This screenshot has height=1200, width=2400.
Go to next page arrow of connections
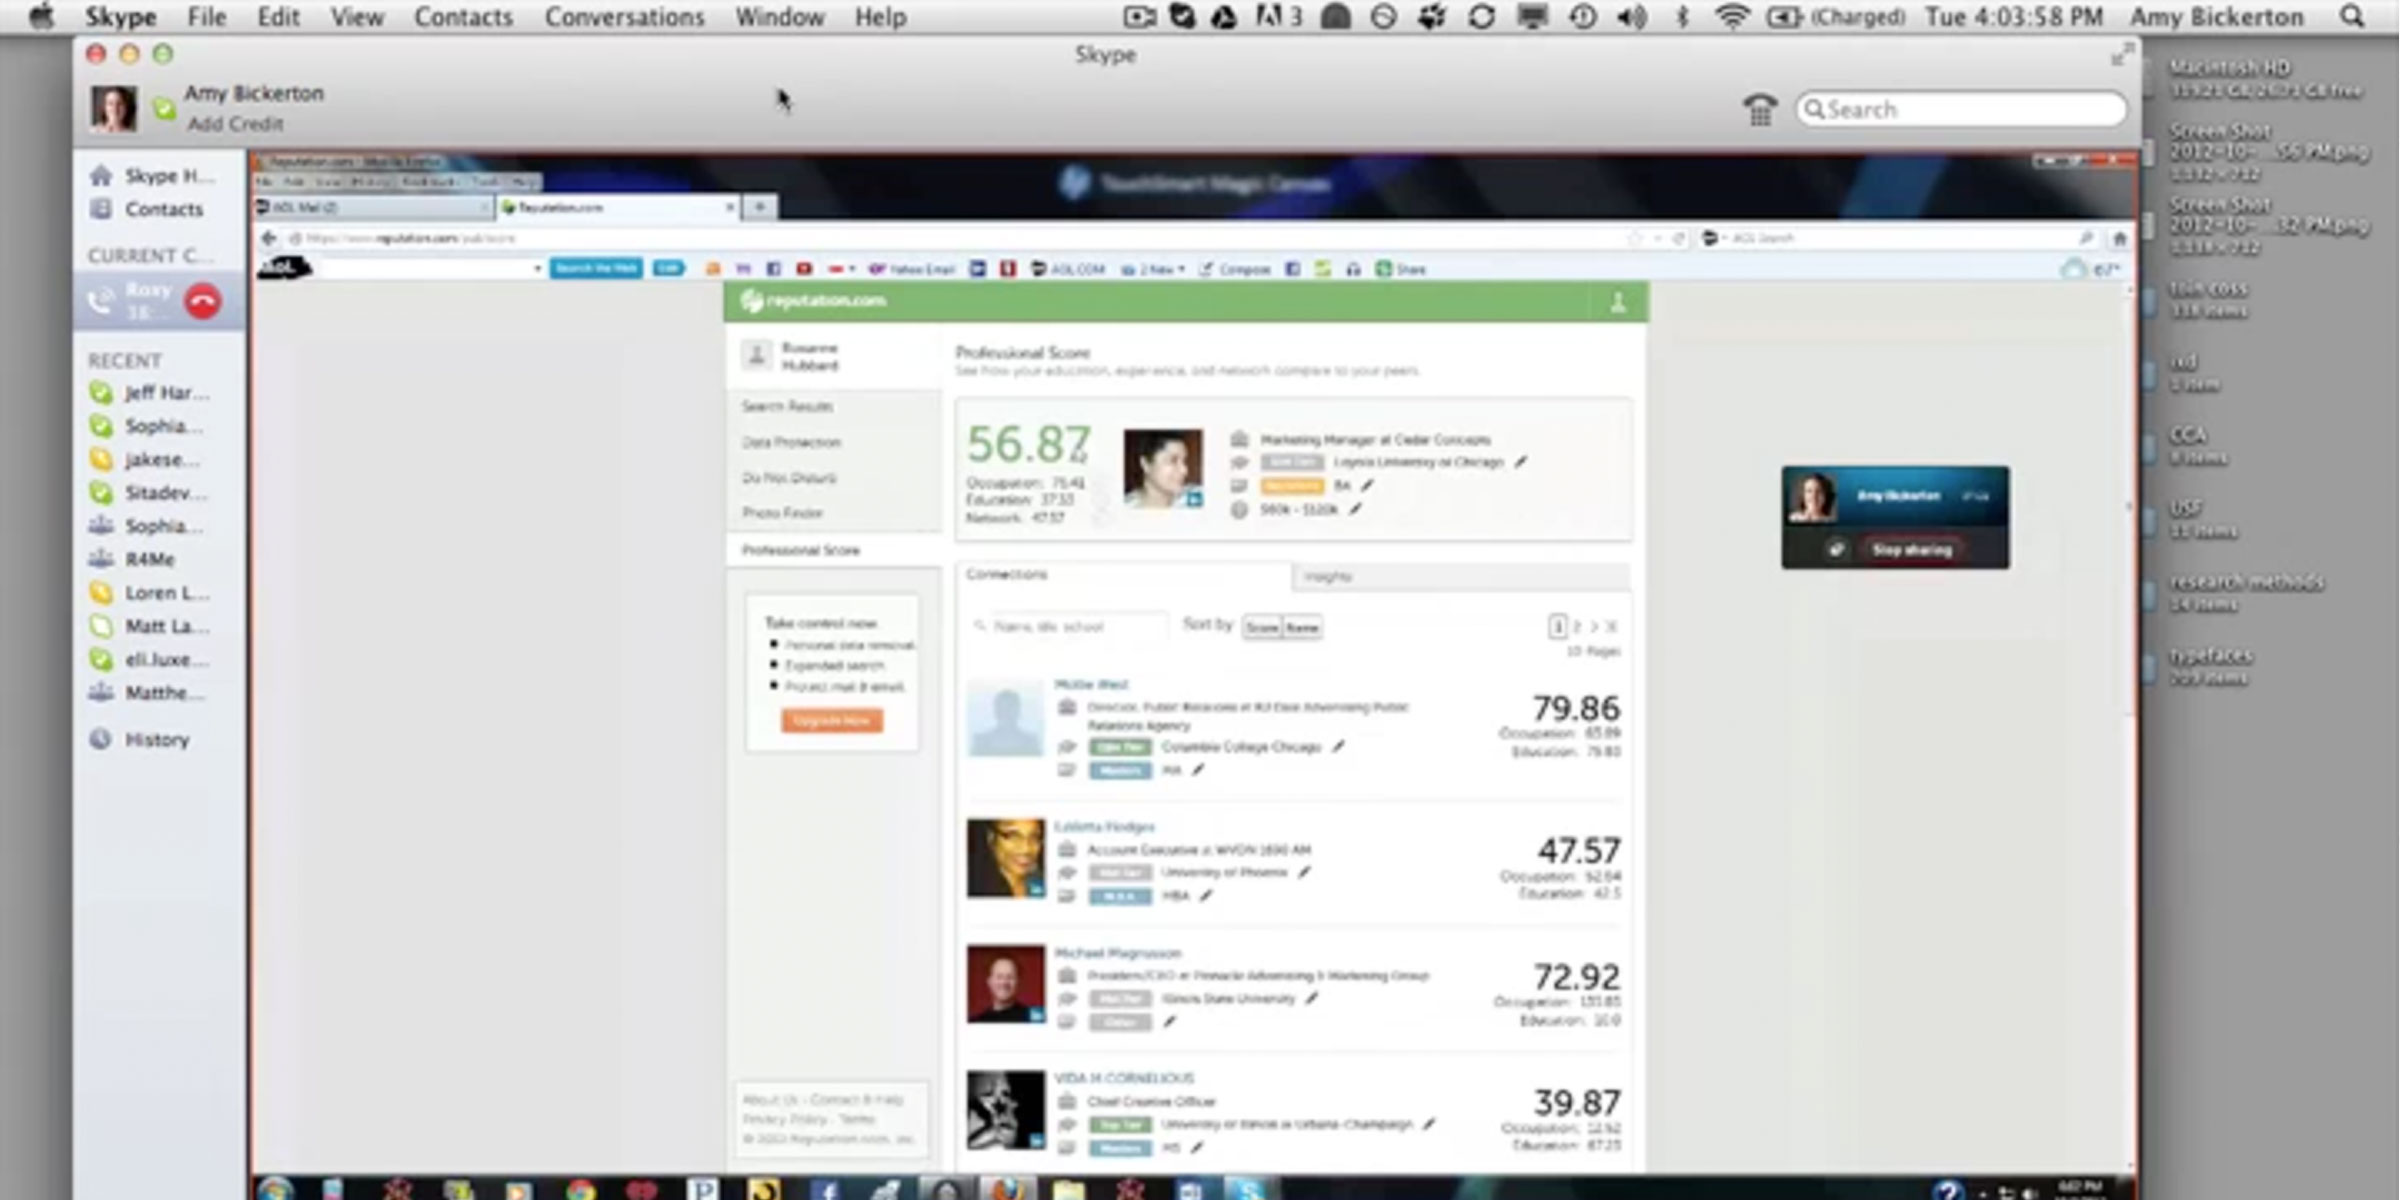click(1594, 627)
